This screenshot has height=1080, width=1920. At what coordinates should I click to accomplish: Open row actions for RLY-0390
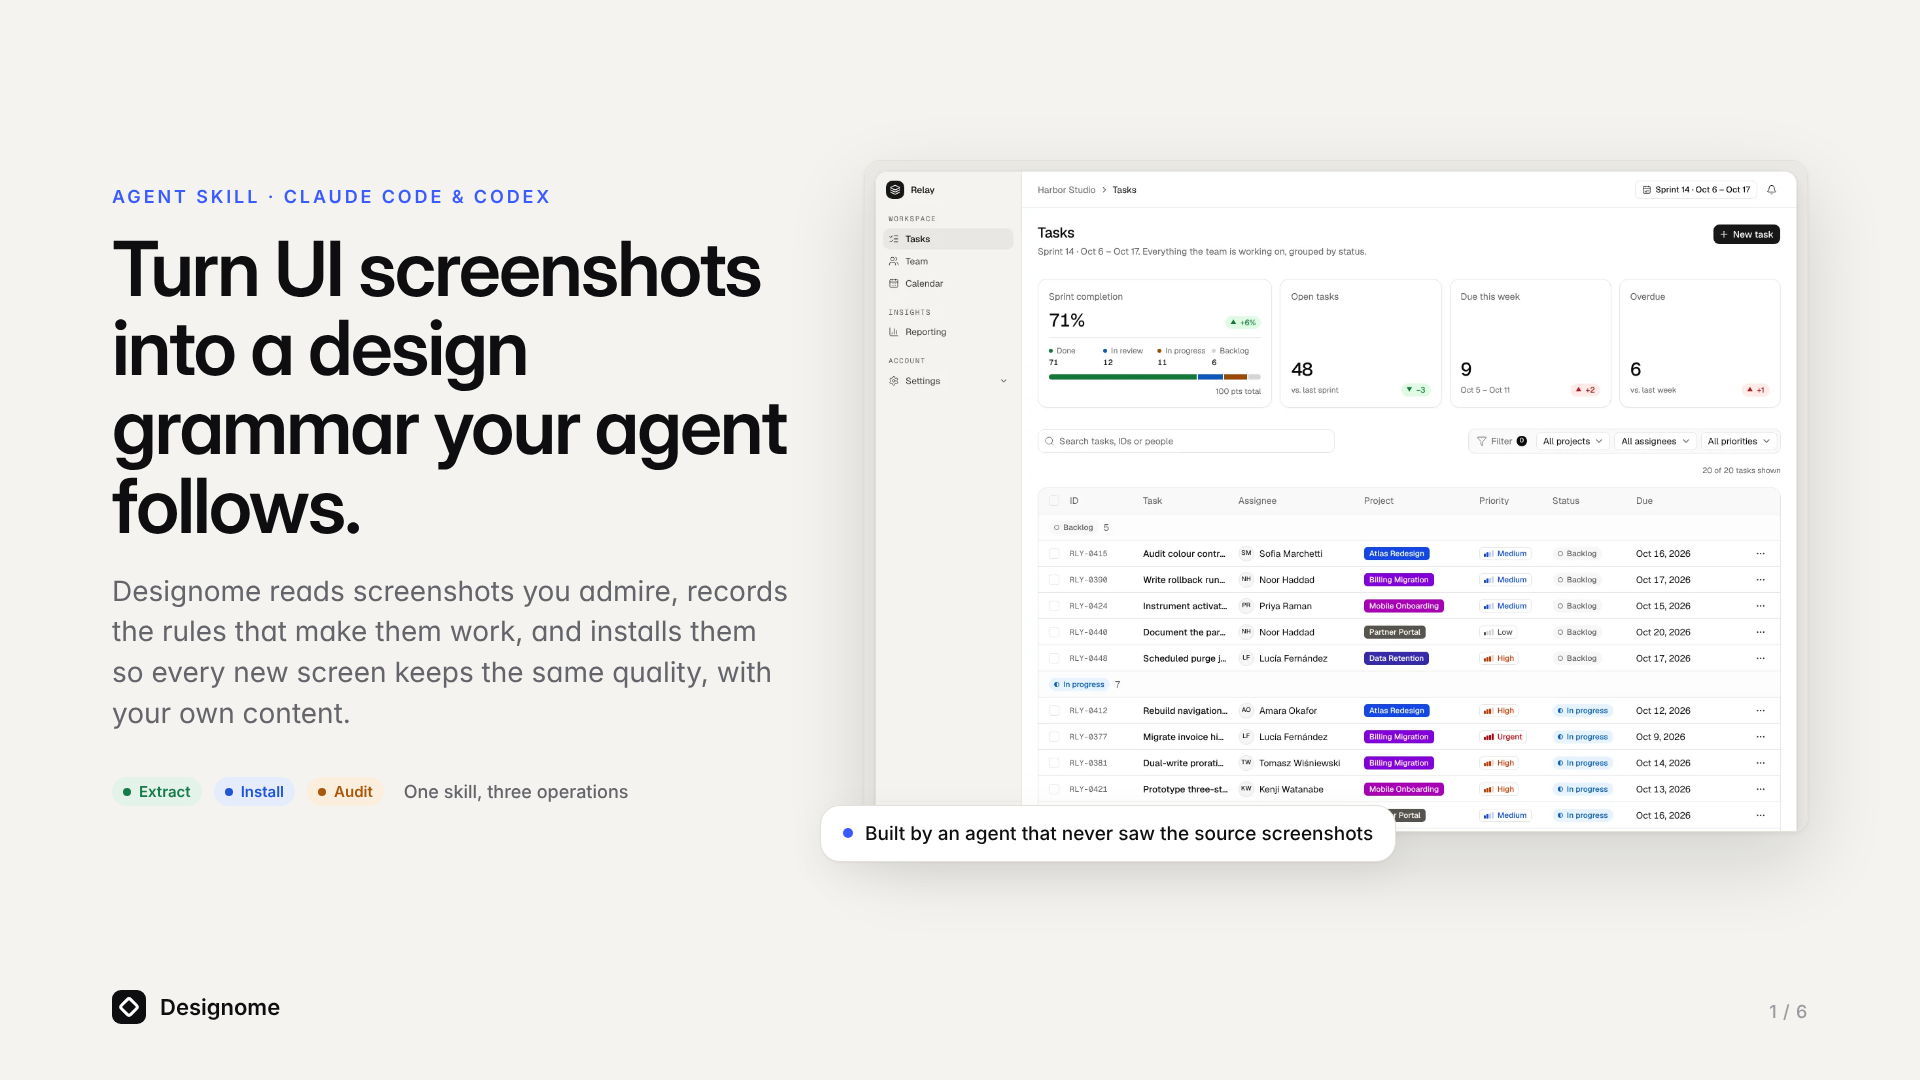click(x=1760, y=580)
